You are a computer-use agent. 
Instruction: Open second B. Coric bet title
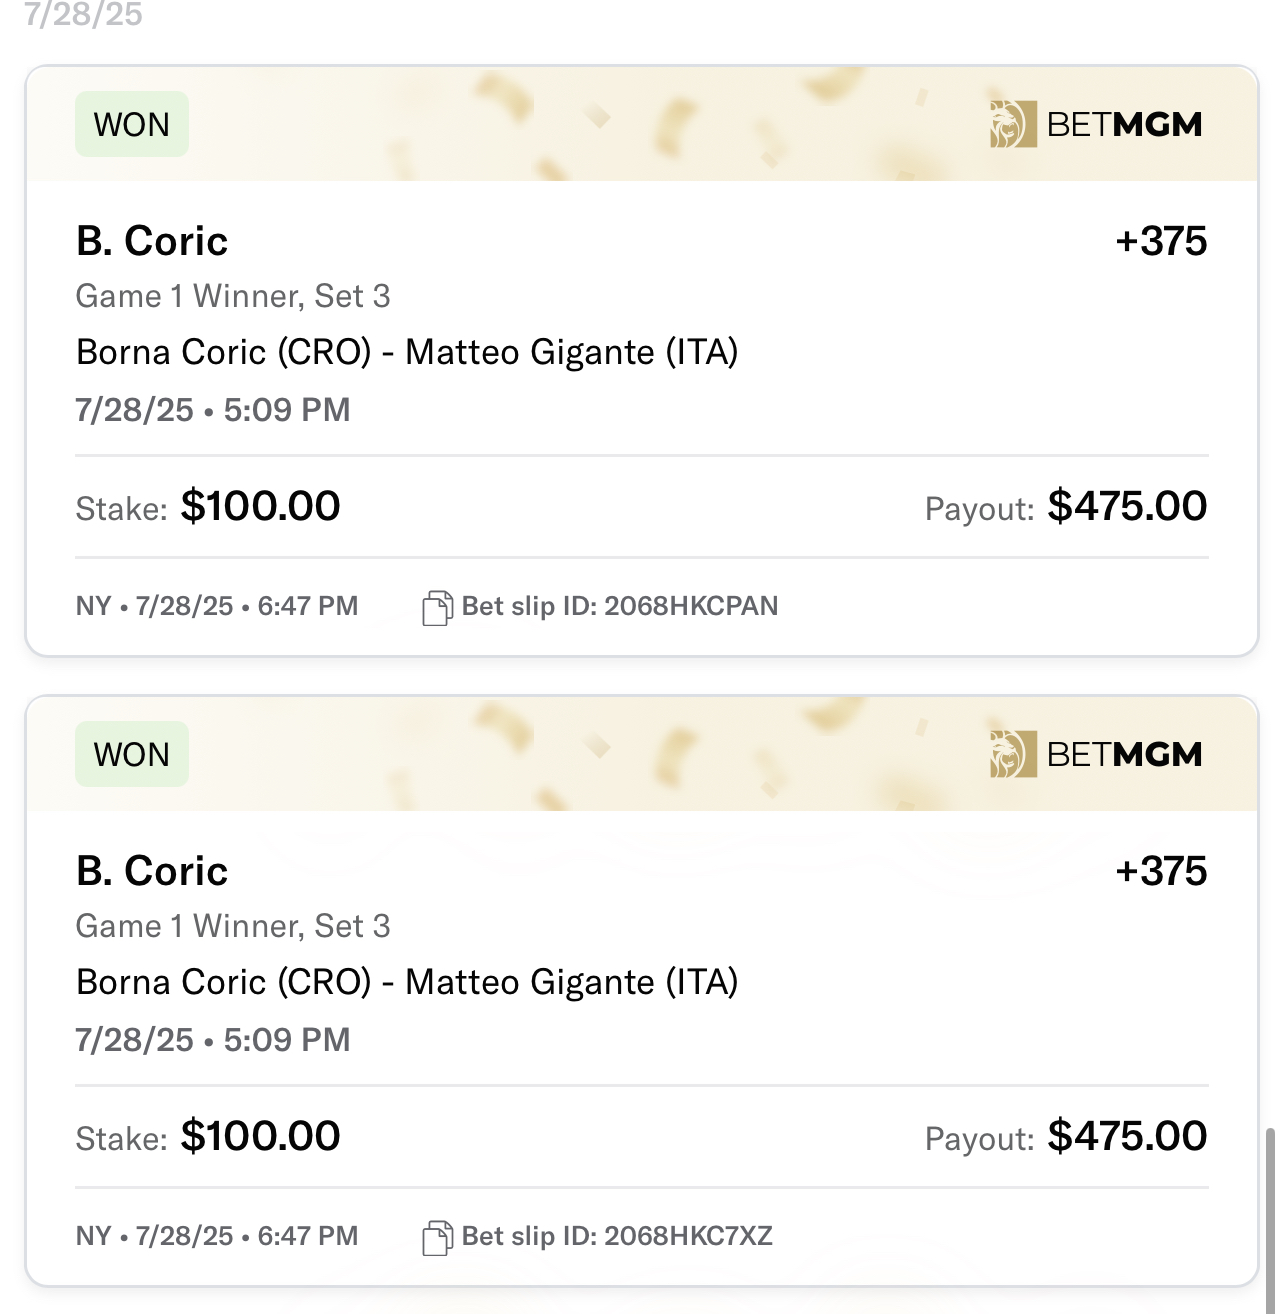pos(152,871)
